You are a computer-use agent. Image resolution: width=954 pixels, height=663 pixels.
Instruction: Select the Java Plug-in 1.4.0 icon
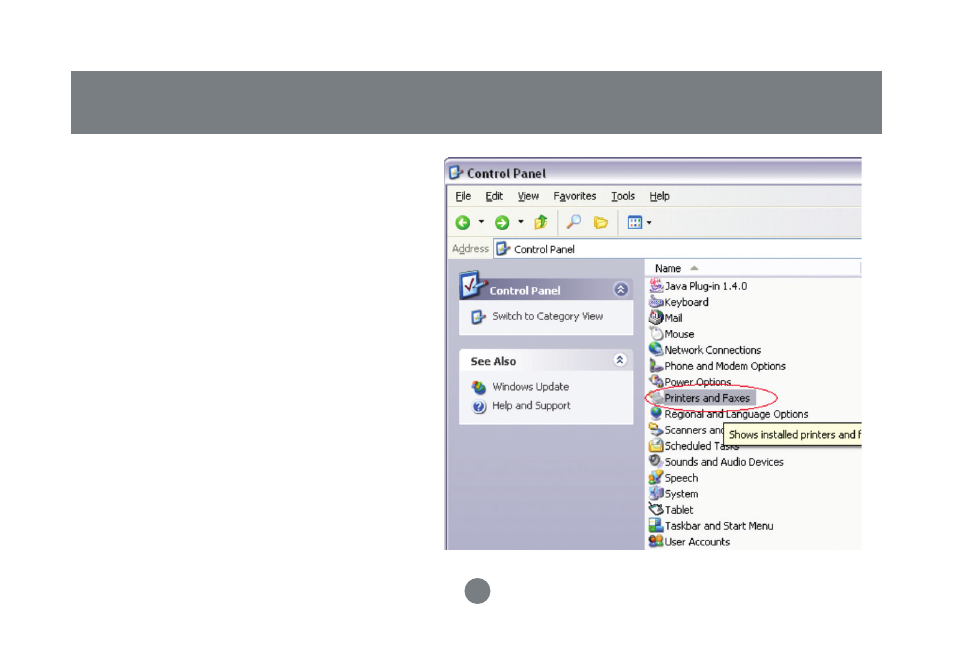tap(656, 285)
